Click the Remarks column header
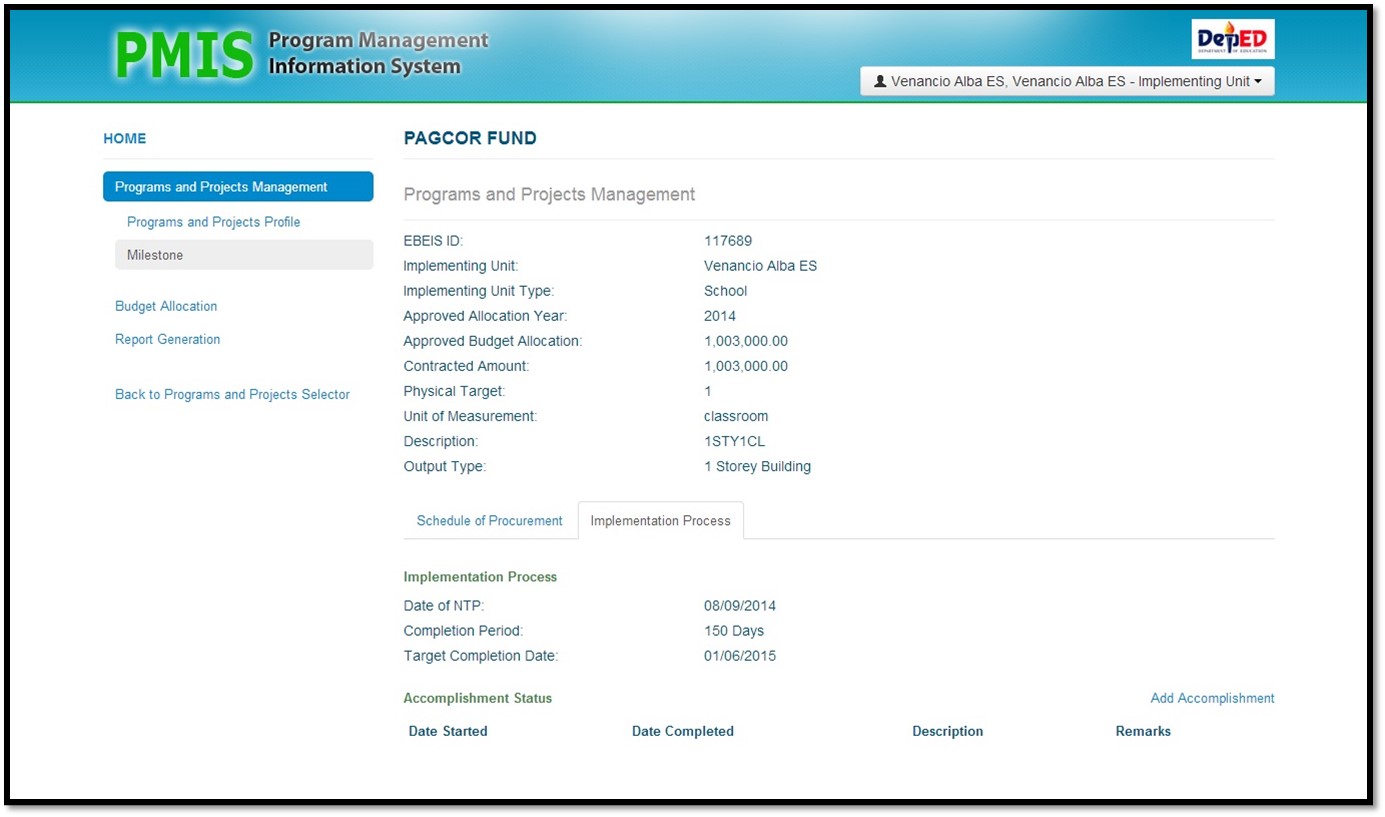1385x817 pixels. pyautogui.click(x=1143, y=731)
